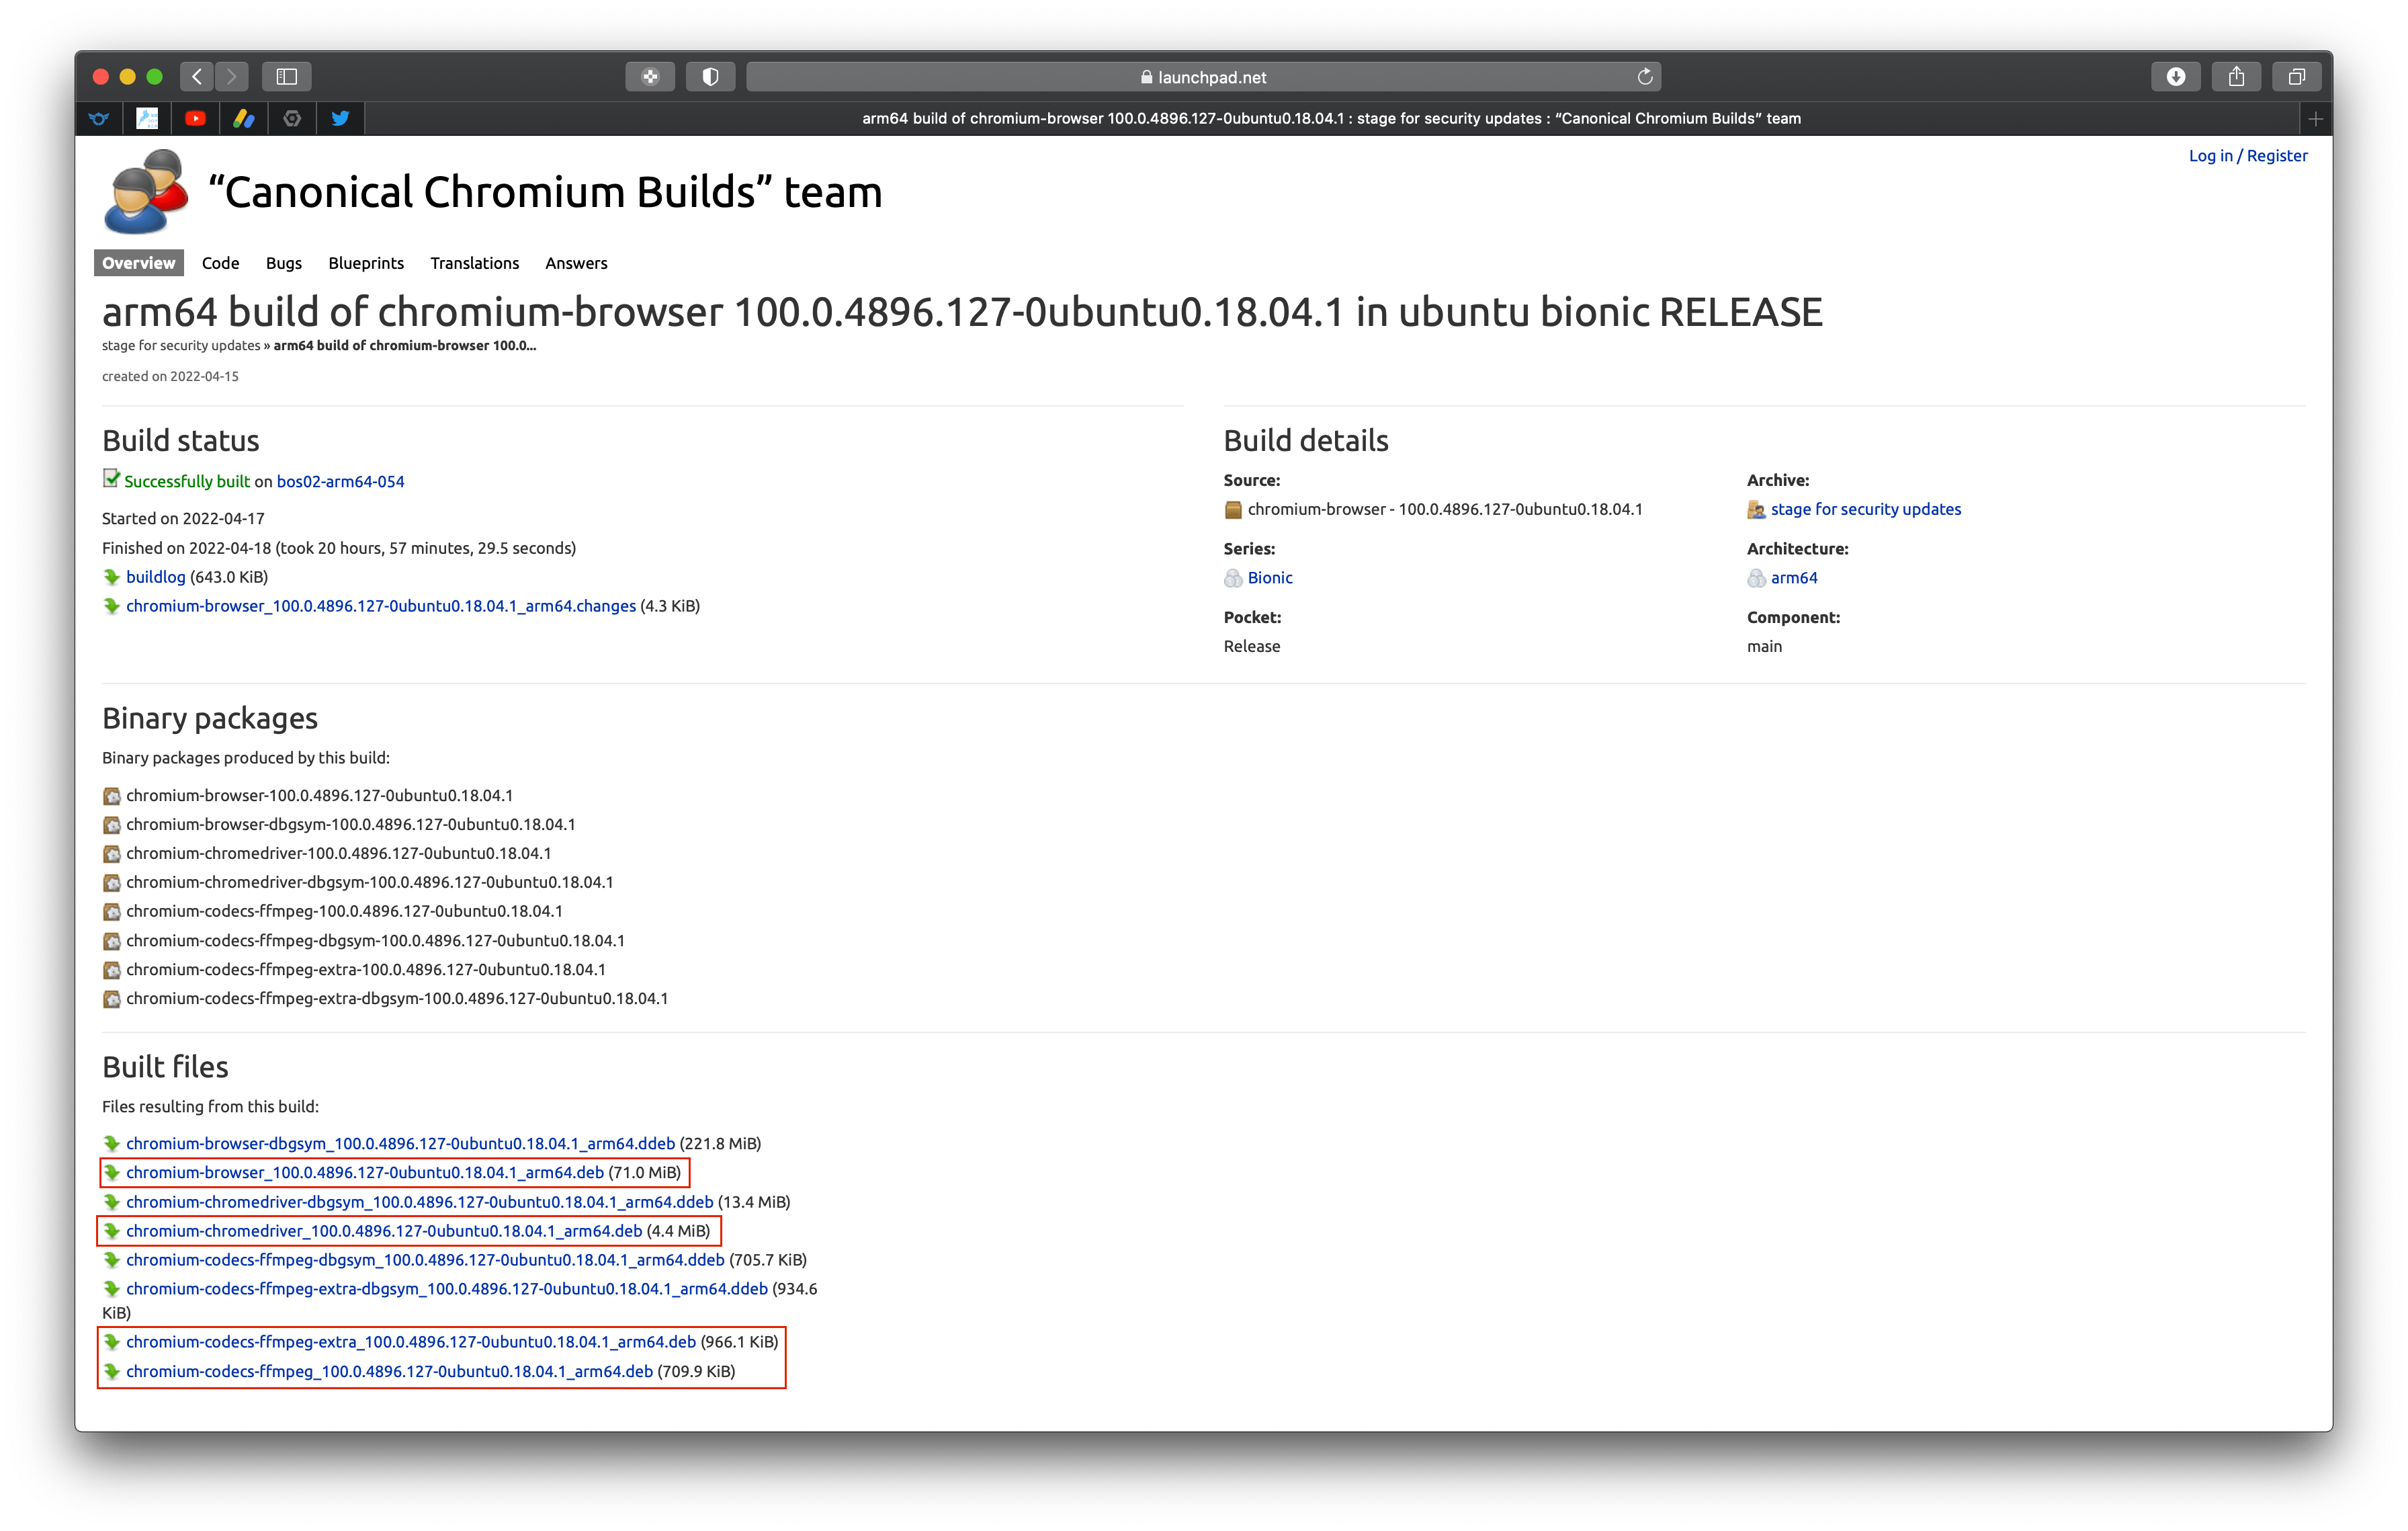Open the buildlog link
This screenshot has height=1531, width=2408.
pyautogui.click(x=155, y=577)
